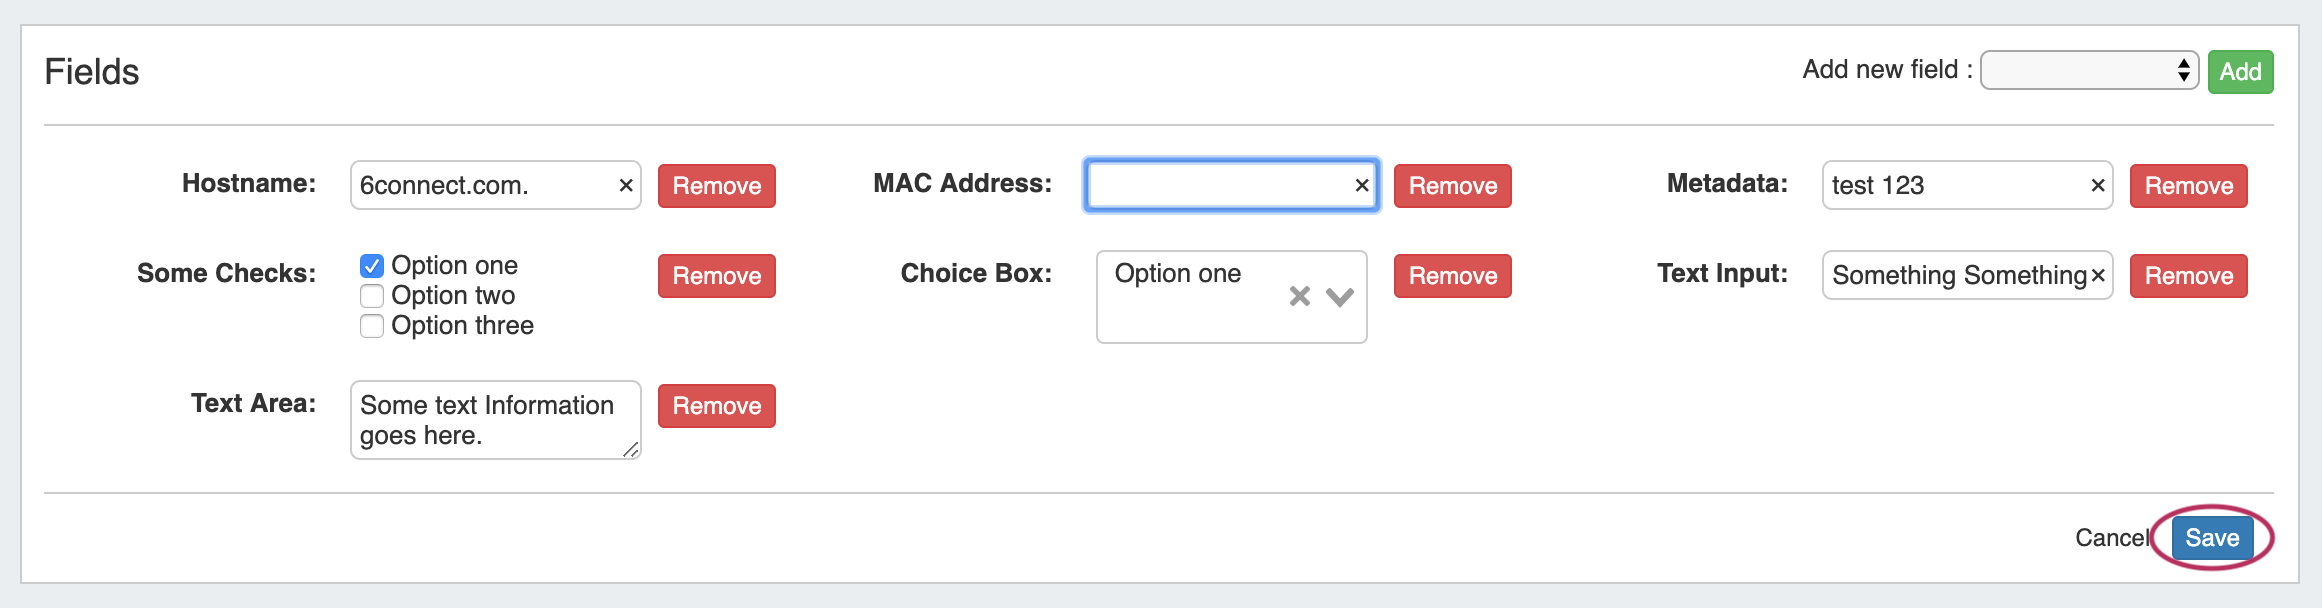Clear the Hostname field with its X icon
Image resolution: width=2322 pixels, height=608 pixels.
626,186
